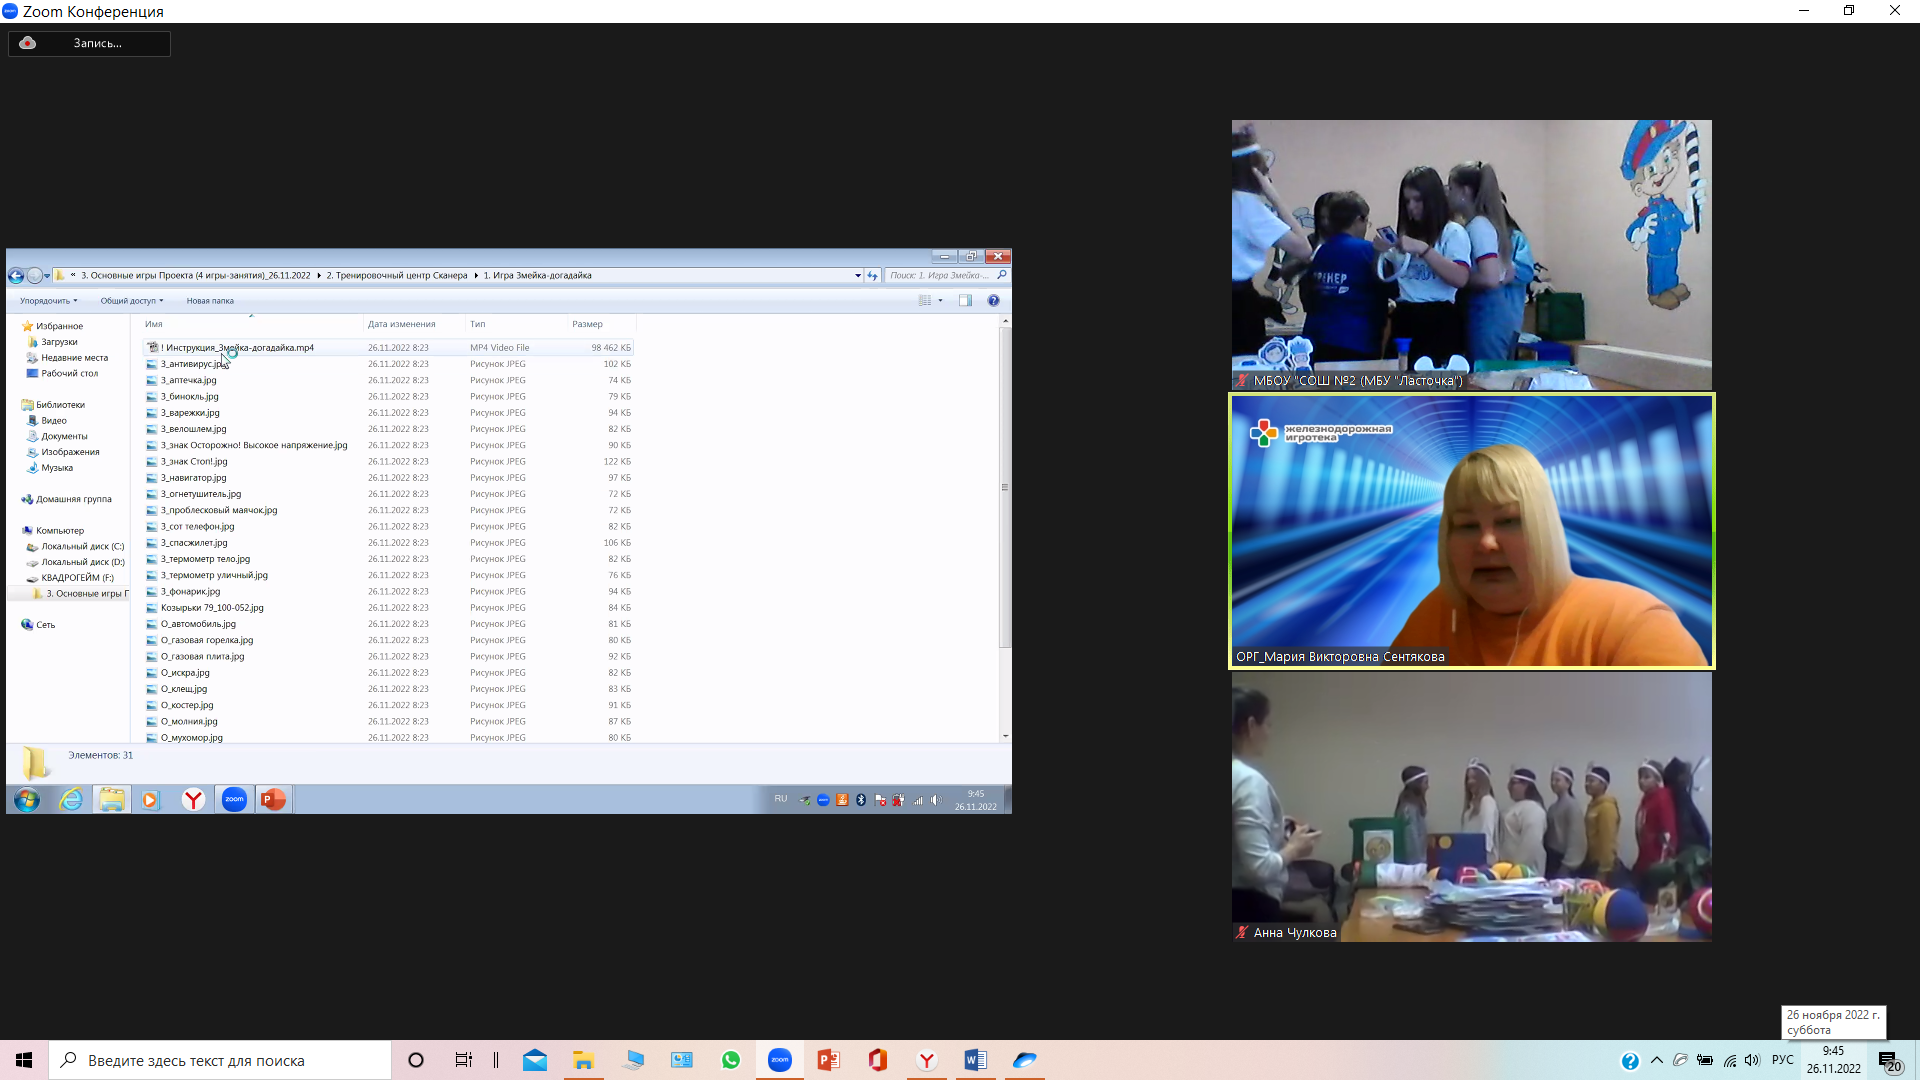The width and height of the screenshot is (1920, 1080).
Task: Select the Анна Чулкова video tile
Action: [1471, 806]
